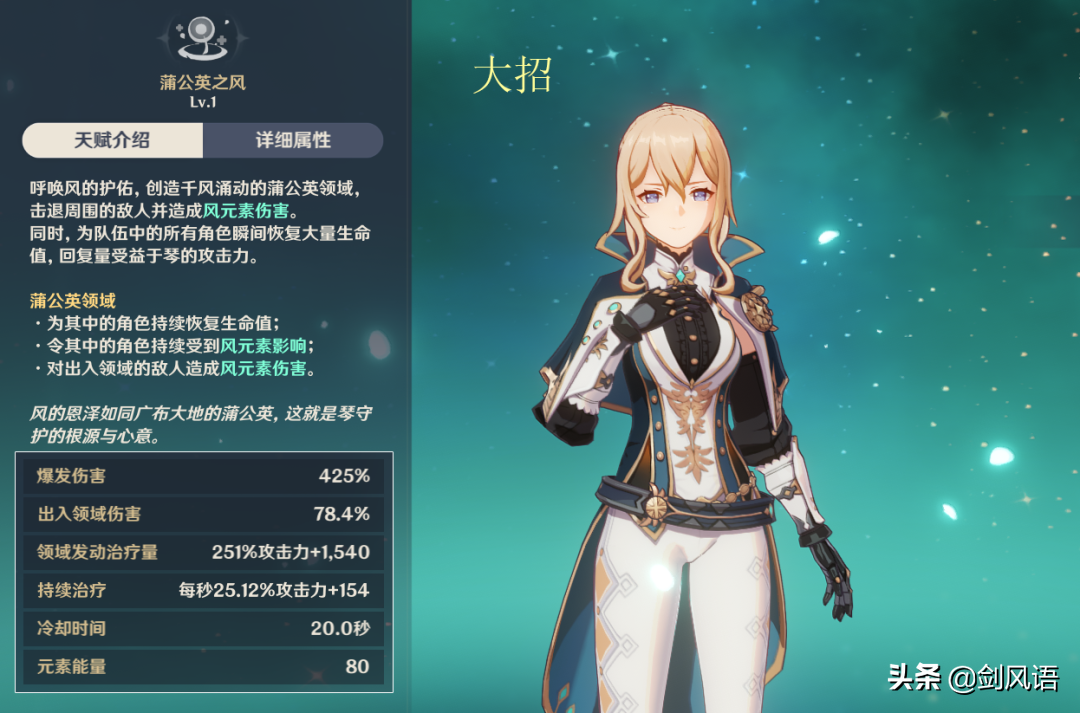Viewport: 1080px width, 713px height.
Task: Click the italic flavor text about 风的恩泽
Action: pyautogui.click(x=200, y=424)
